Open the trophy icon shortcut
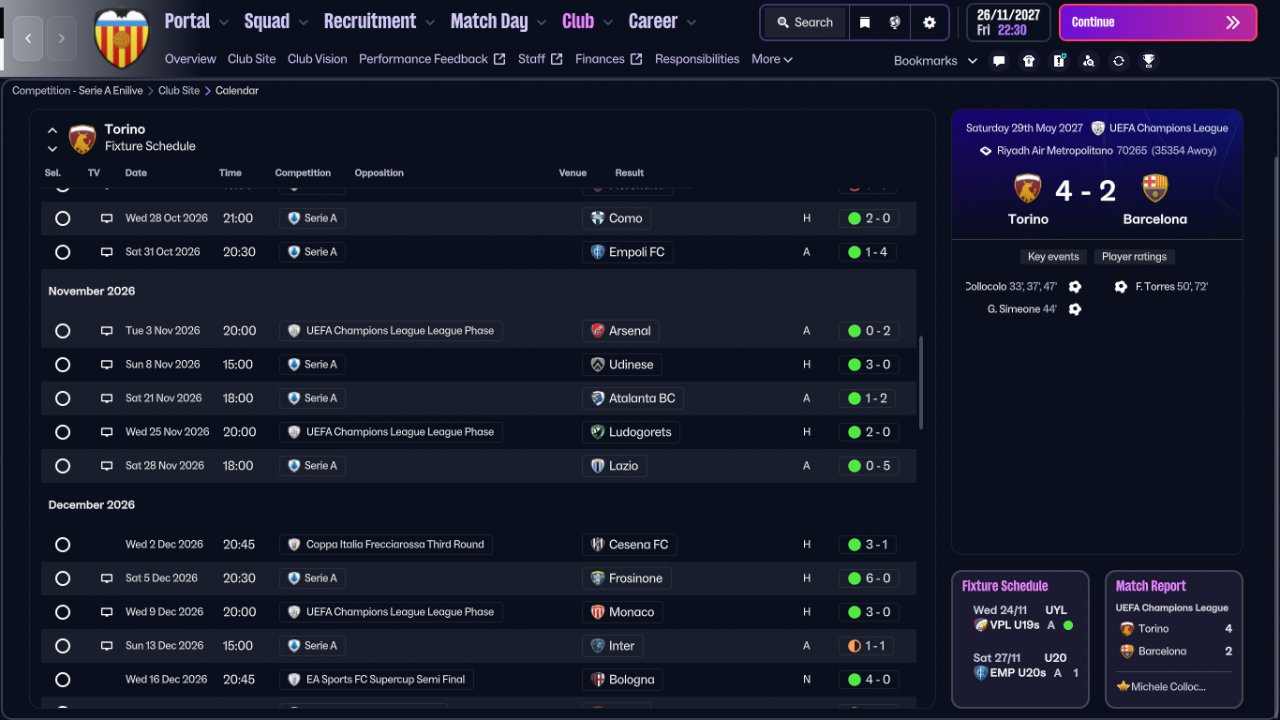This screenshot has height=720, width=1280. point(1149,61)
